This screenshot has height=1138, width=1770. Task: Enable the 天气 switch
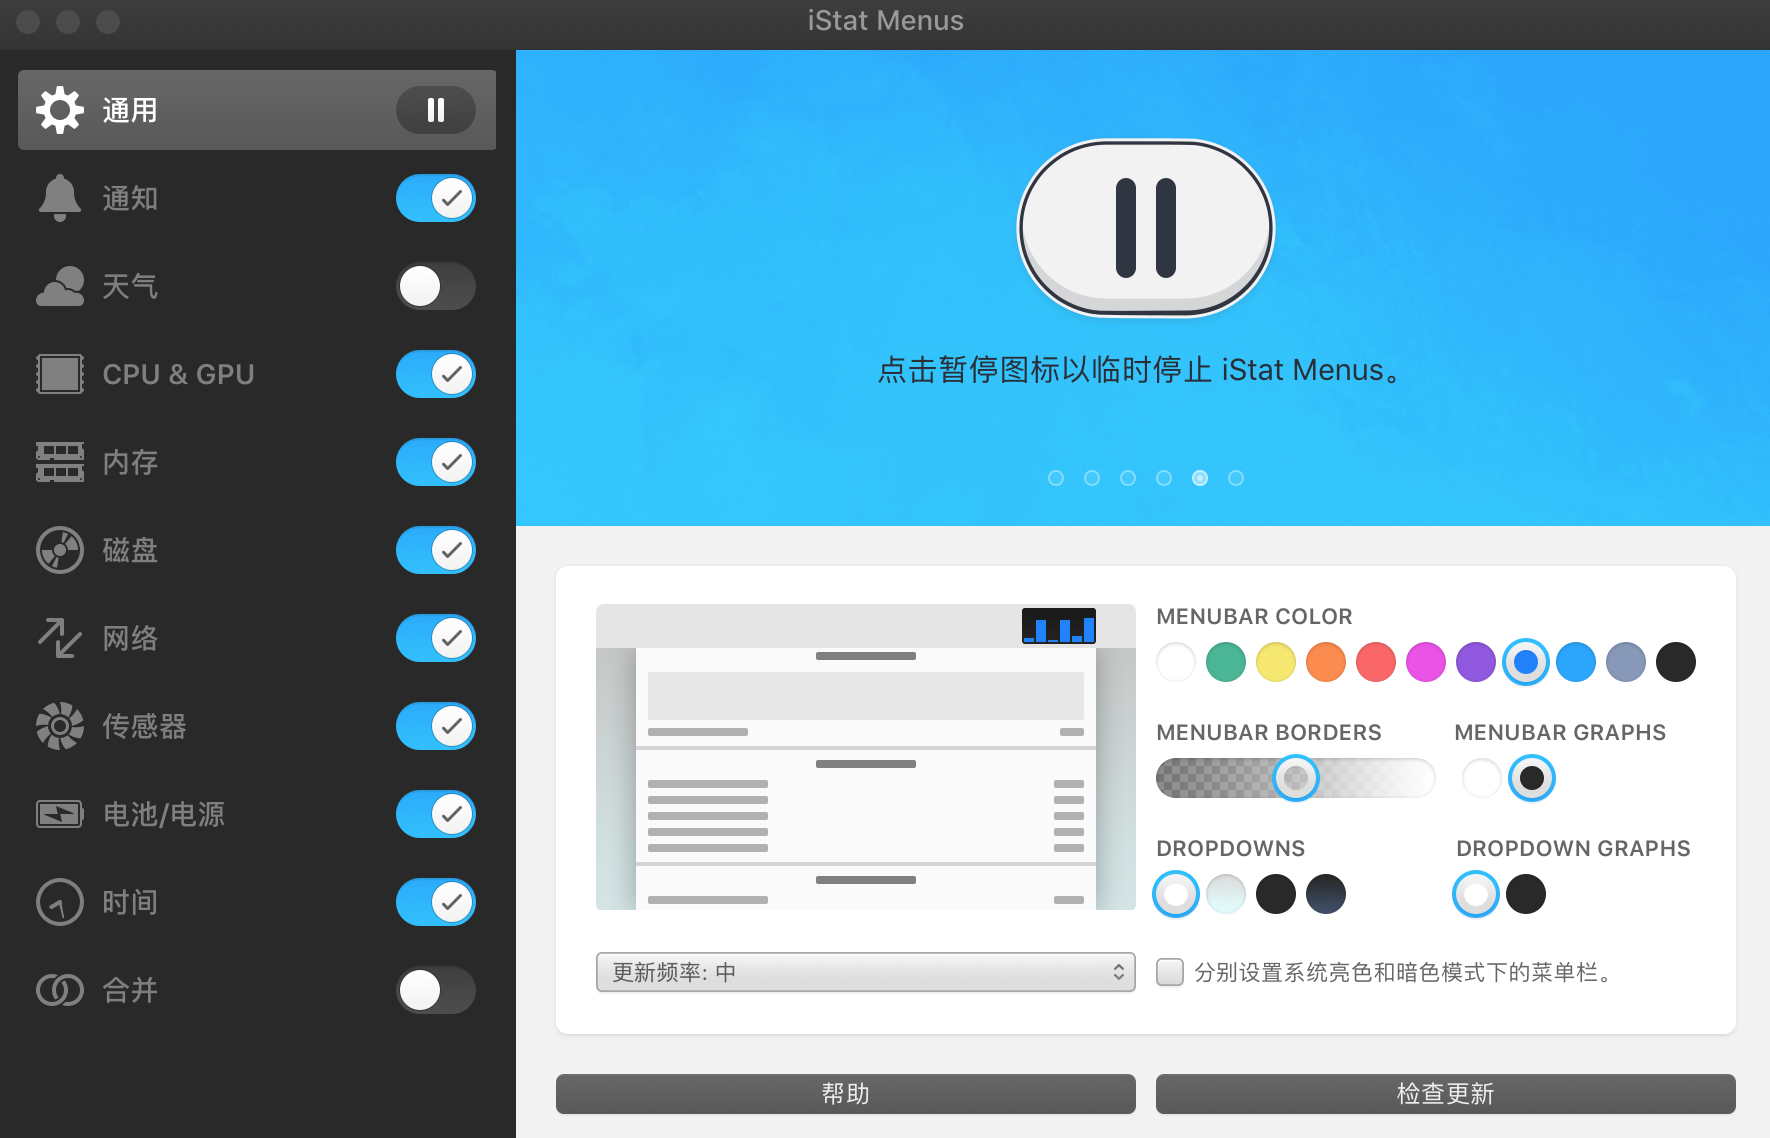[436, 286]
